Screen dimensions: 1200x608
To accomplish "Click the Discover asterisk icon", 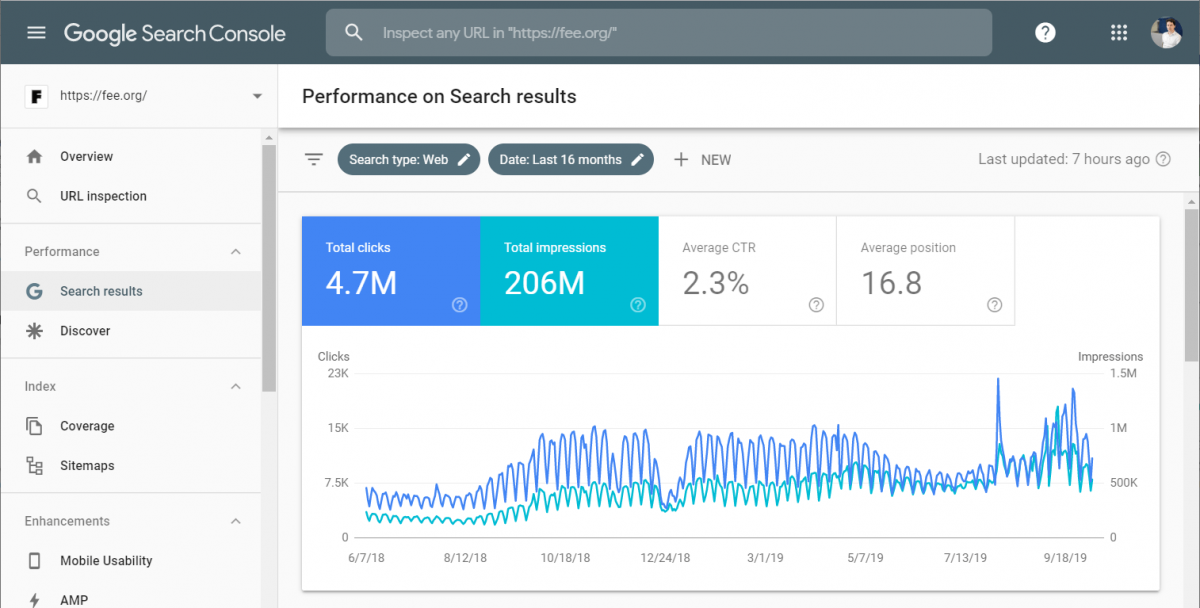I will click(x=35, y=331).
